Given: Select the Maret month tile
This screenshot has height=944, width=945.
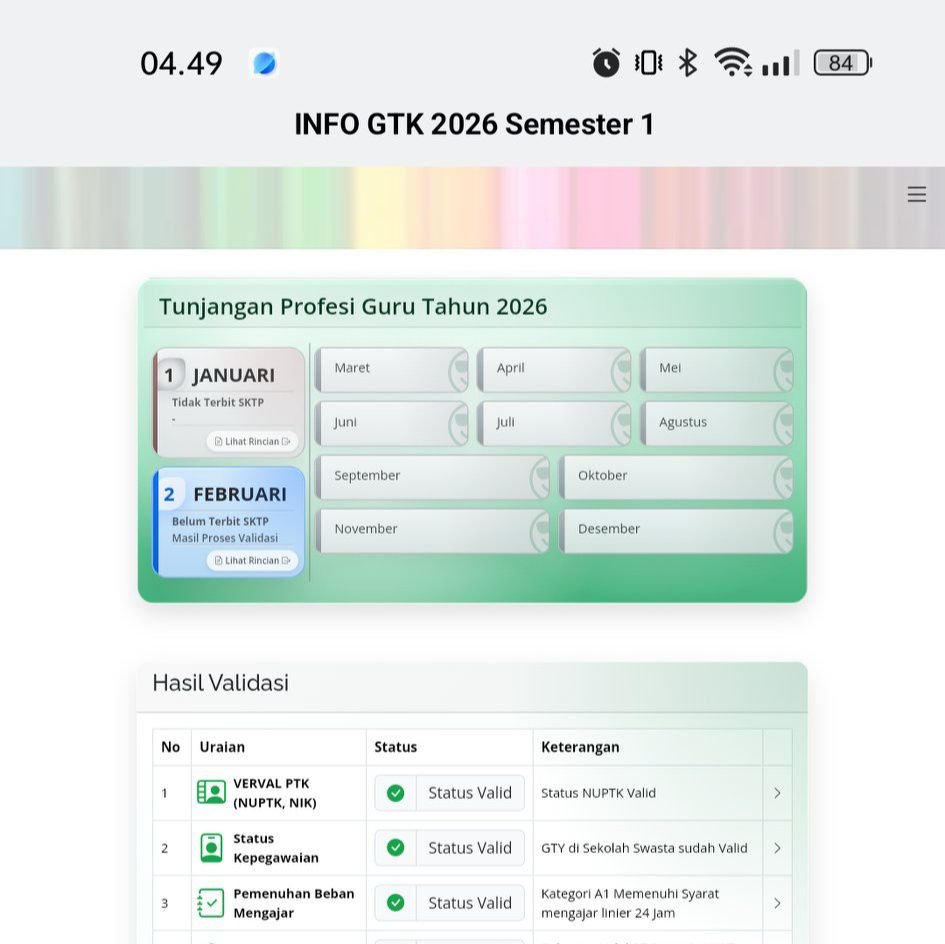Looking at the screenshot, I should coord(392,369).
